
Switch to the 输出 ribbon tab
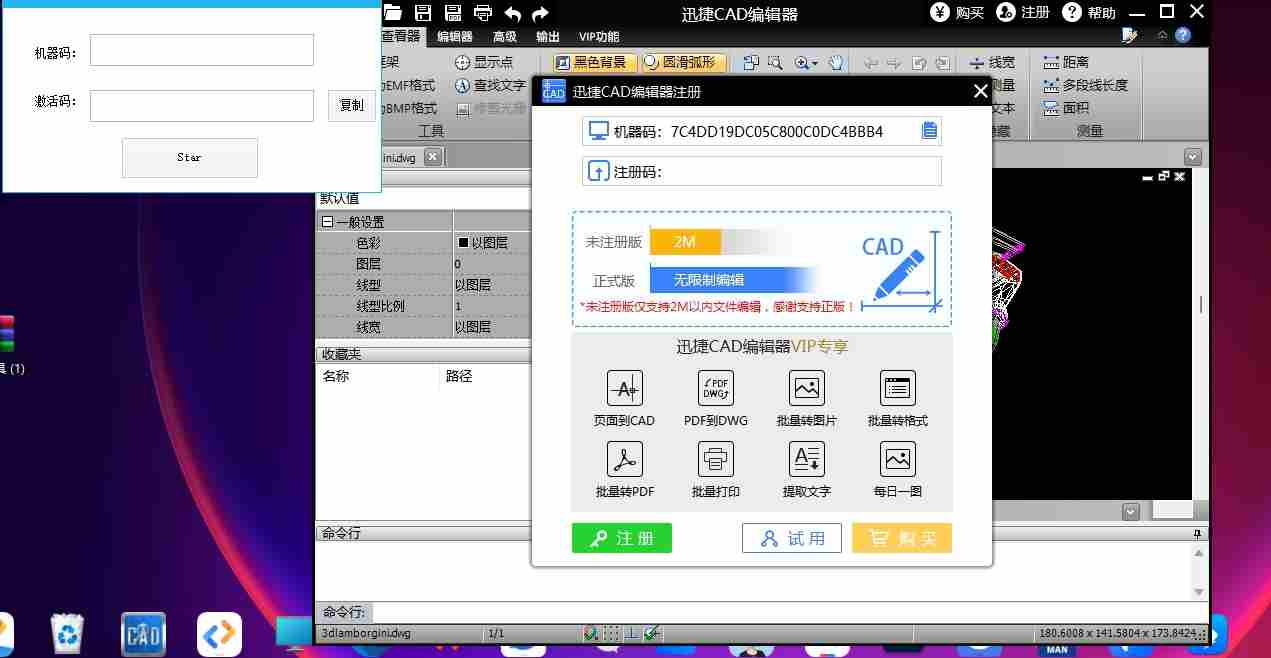pos(548,36)
